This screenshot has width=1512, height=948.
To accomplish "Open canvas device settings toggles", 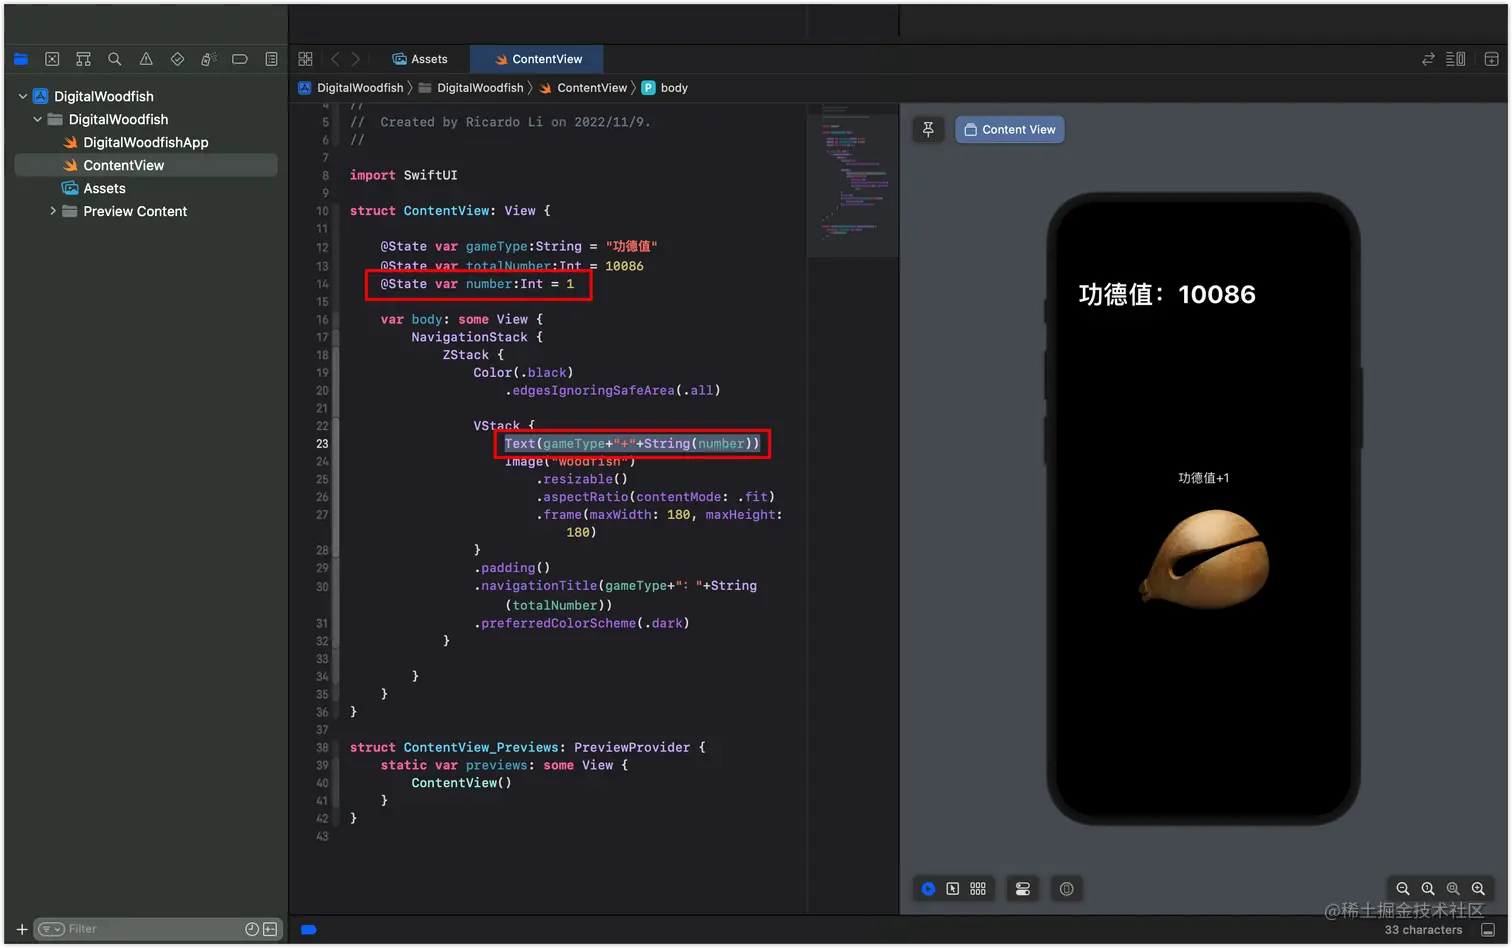I will (x=1023, y=889).
